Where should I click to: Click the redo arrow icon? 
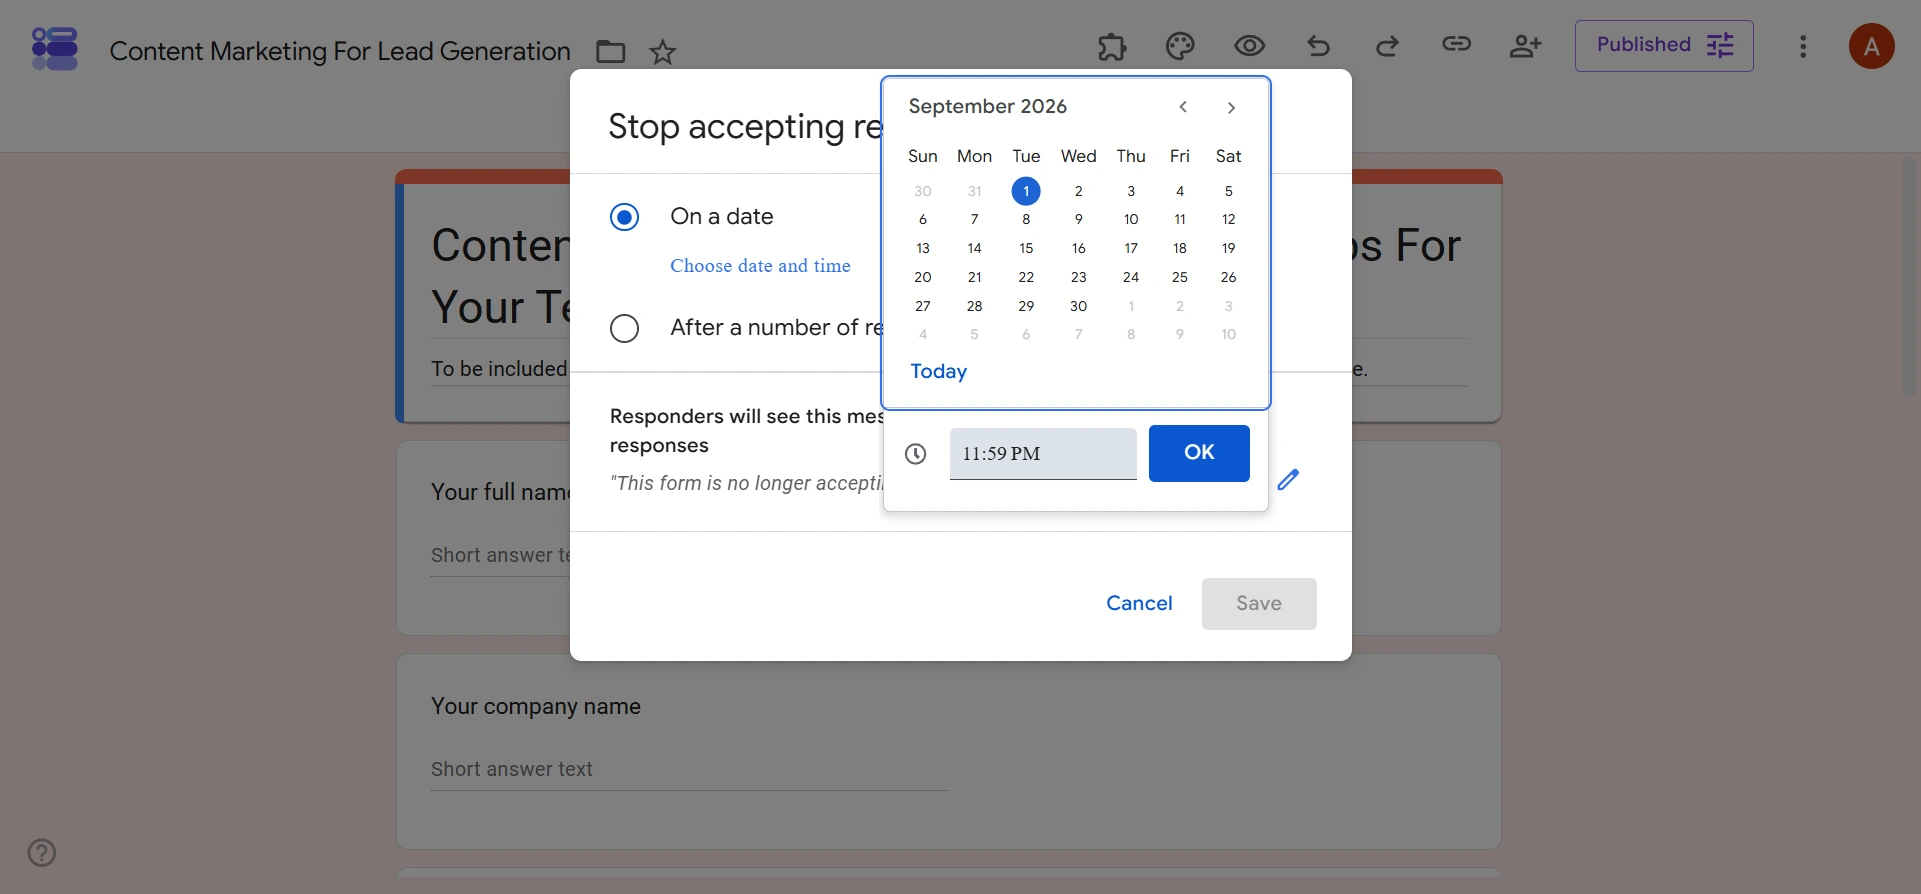coord(1387,46)
